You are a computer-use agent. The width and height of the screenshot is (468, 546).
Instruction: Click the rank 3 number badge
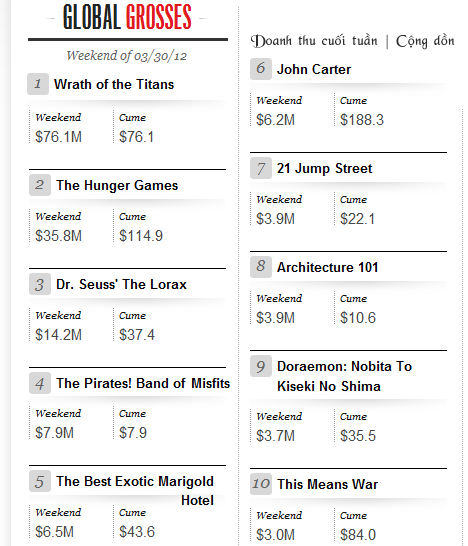pos(40,284)
